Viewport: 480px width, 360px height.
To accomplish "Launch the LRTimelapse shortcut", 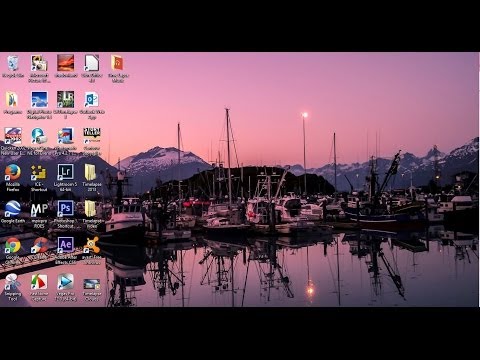I will pos(65,100).
